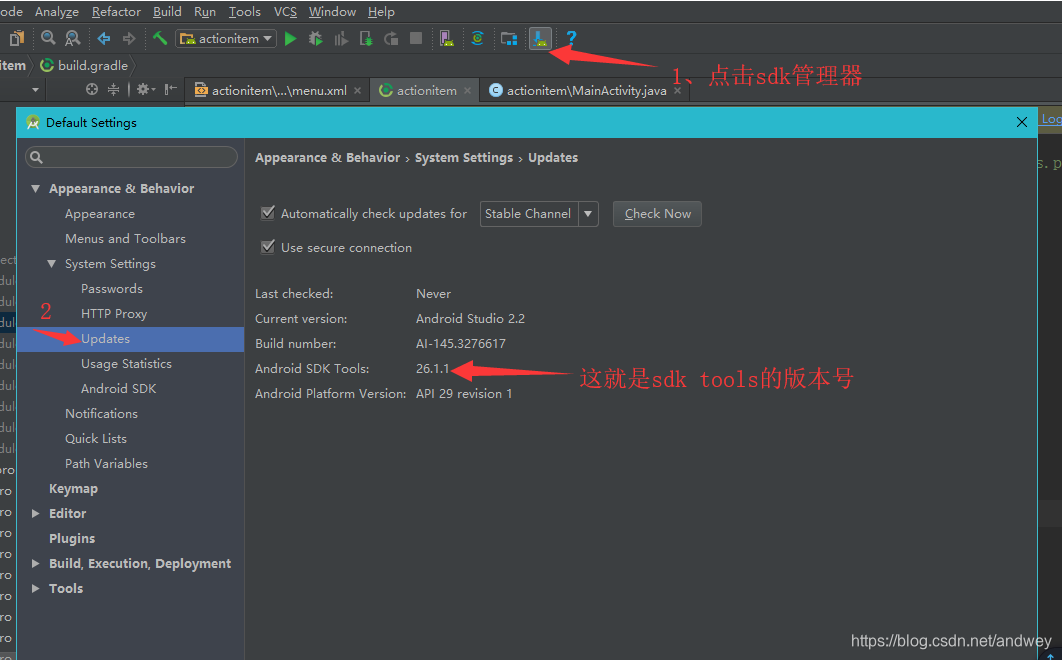Expand the Editor settings section
Image resolution: width=1062 pixels, height=660 pixels.
click(x=35, y=514)
